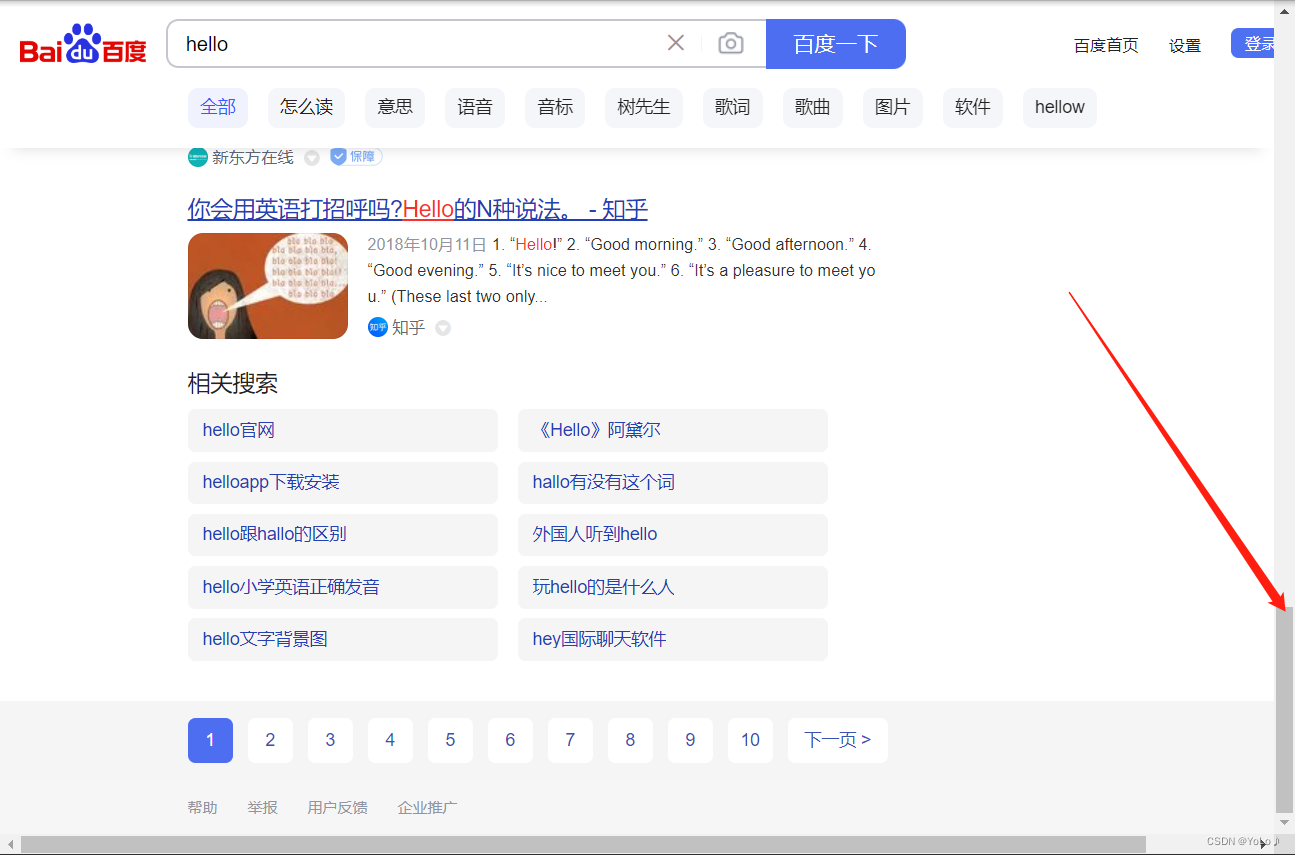Screen dimensions: 1295x855
Task: Click the horizontal scrollbar left arrow
Action: (x=10, y=845)
